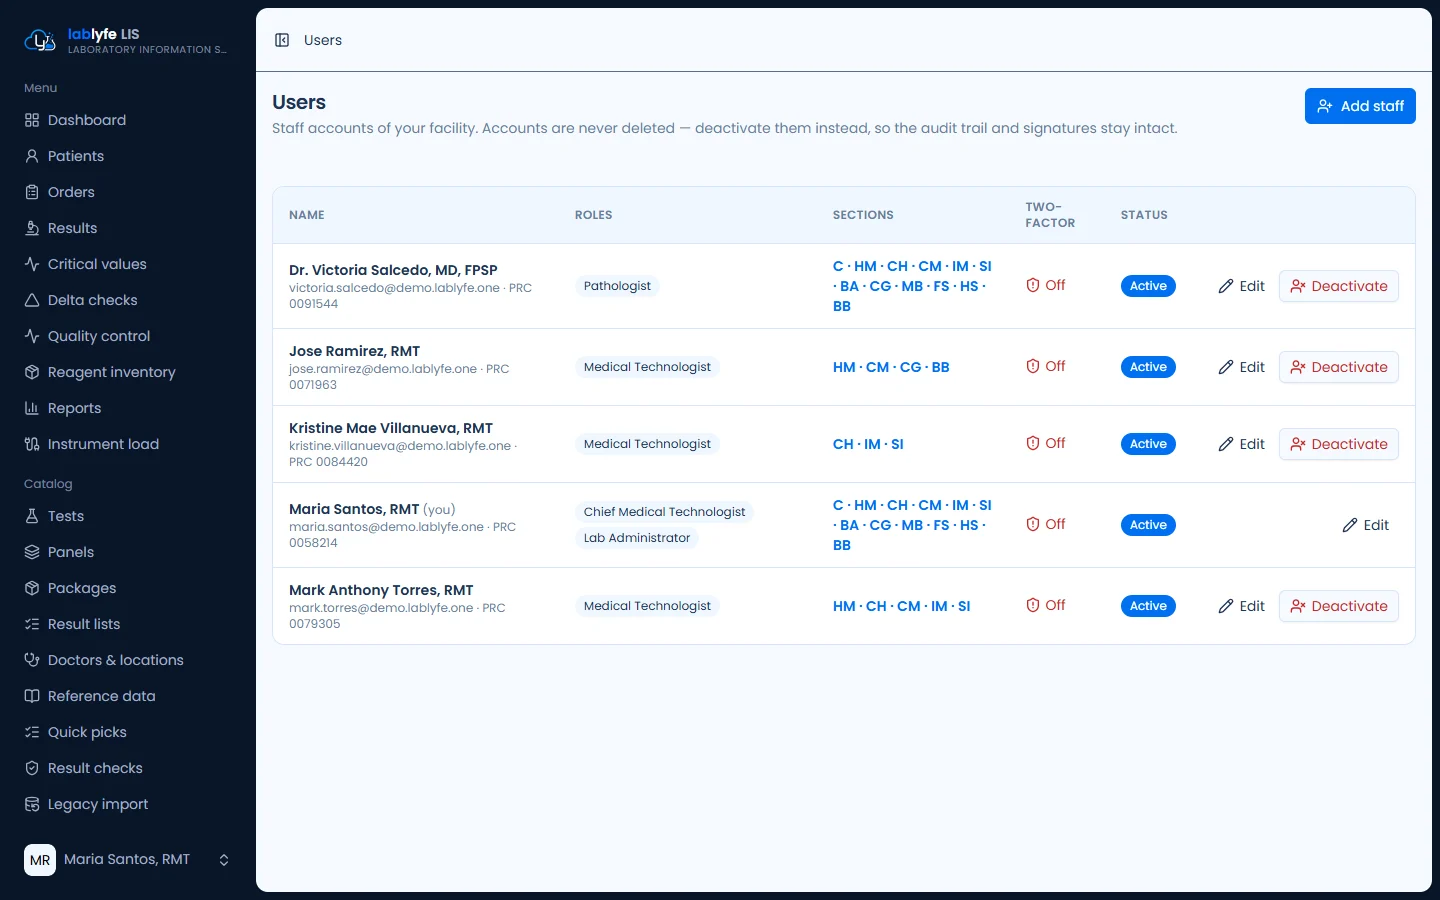Edit Mark Anthony Torres's account

point(1241,606)
